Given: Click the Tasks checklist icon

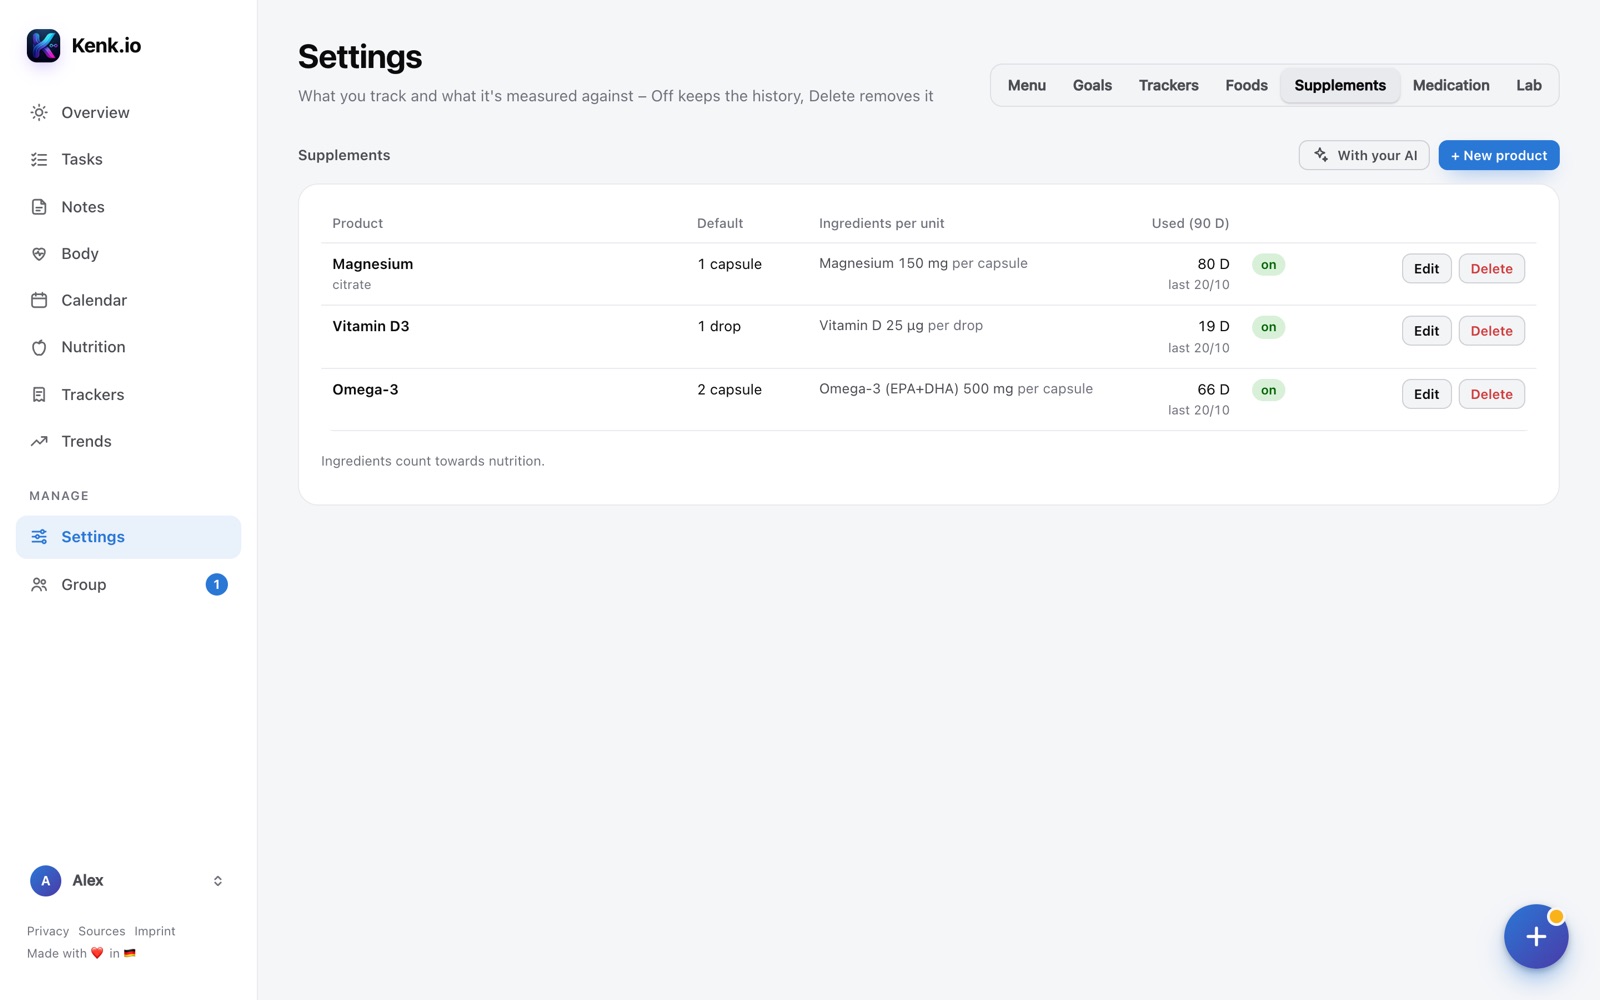Looking at the screenshot, I should click(39, 160).
